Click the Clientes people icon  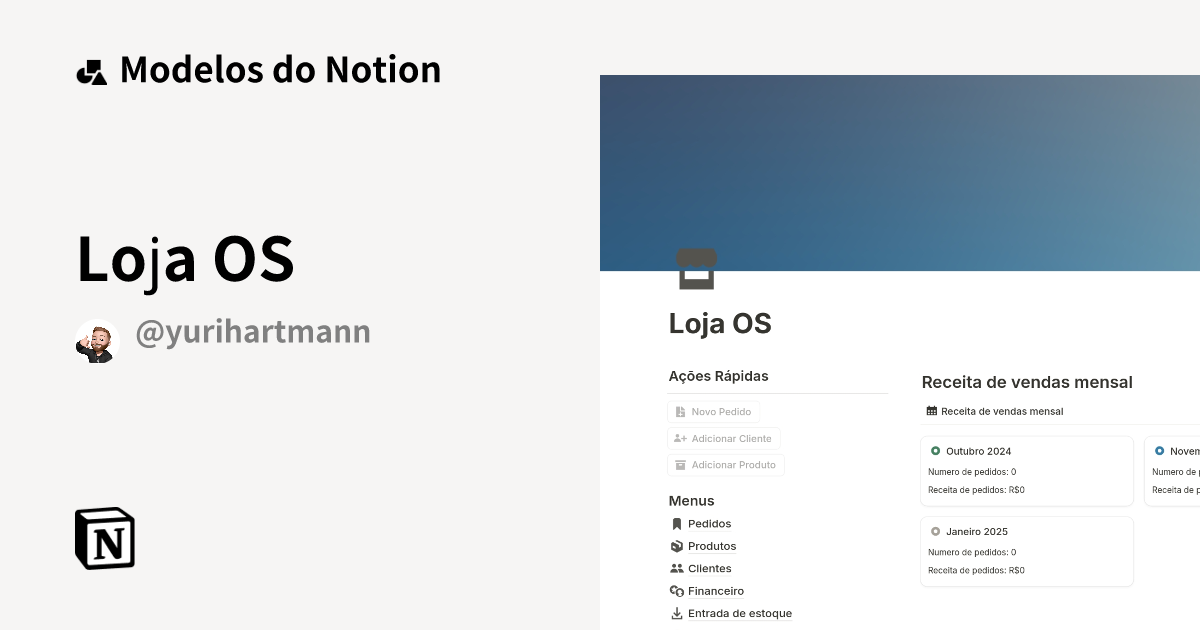tap(677, 568)
